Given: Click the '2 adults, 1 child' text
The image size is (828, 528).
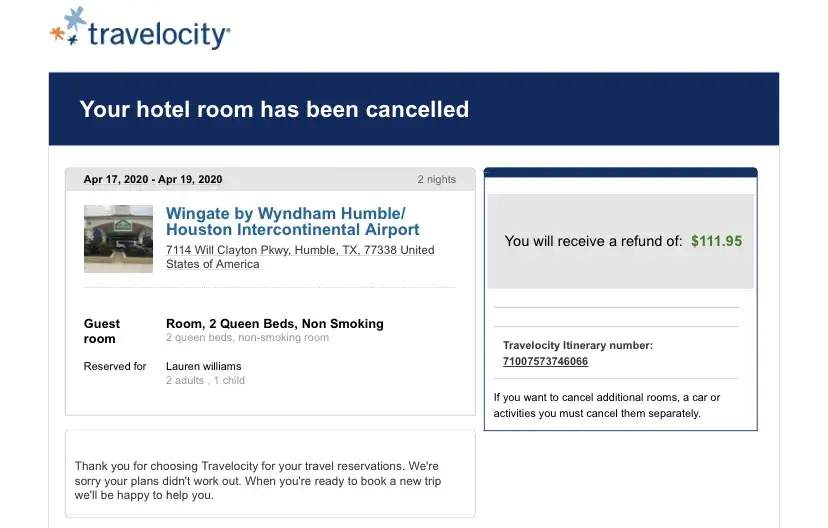Looking at the screenshot, I should pyautogui.click(x=205, y=380).
